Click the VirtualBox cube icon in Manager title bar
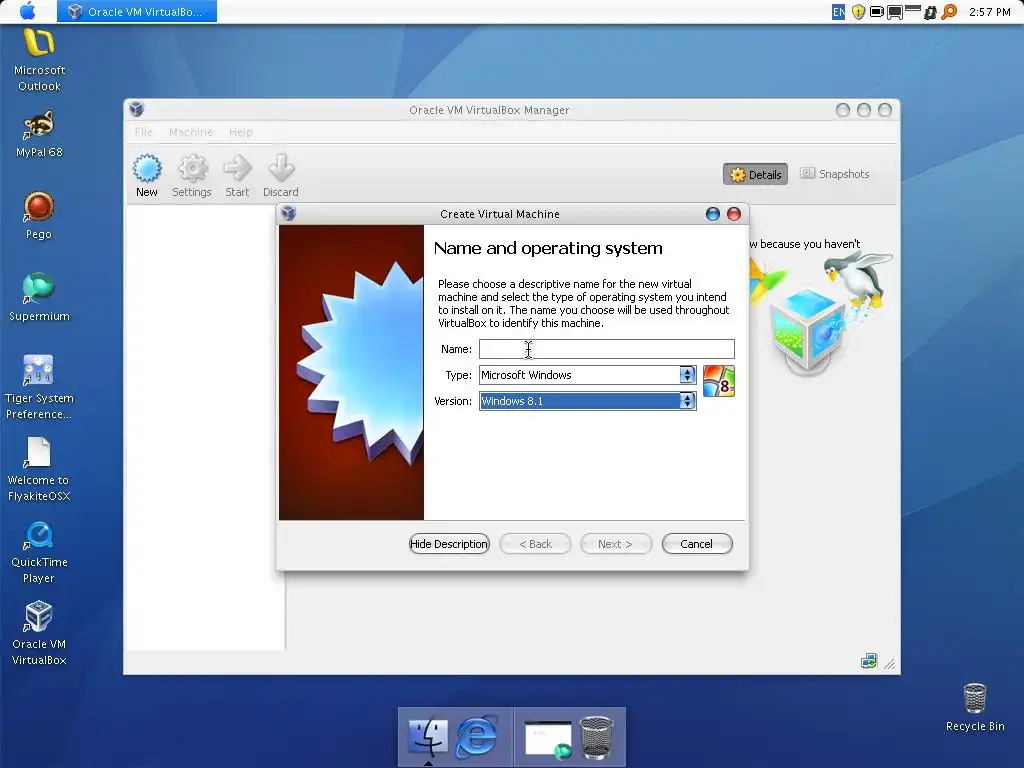This screenshot has width=1024, height=768. pyautogui.click(x=136, y=109)
